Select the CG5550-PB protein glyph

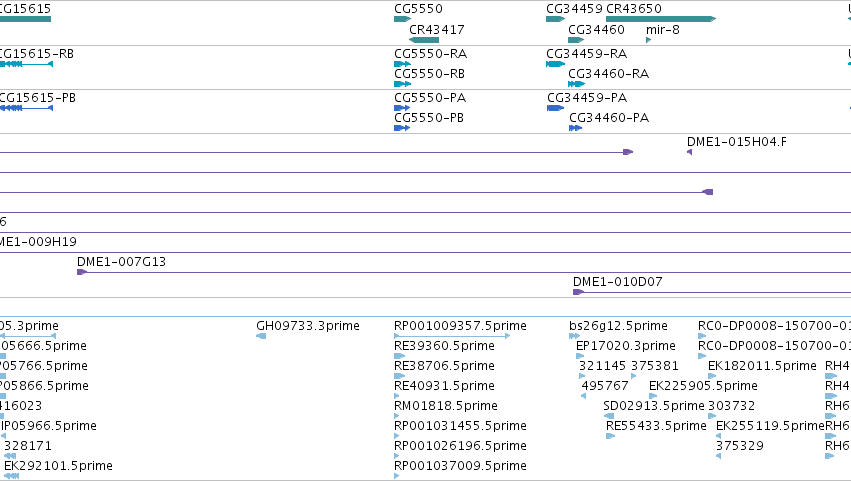pyautogui.click(x=402, y=128)
